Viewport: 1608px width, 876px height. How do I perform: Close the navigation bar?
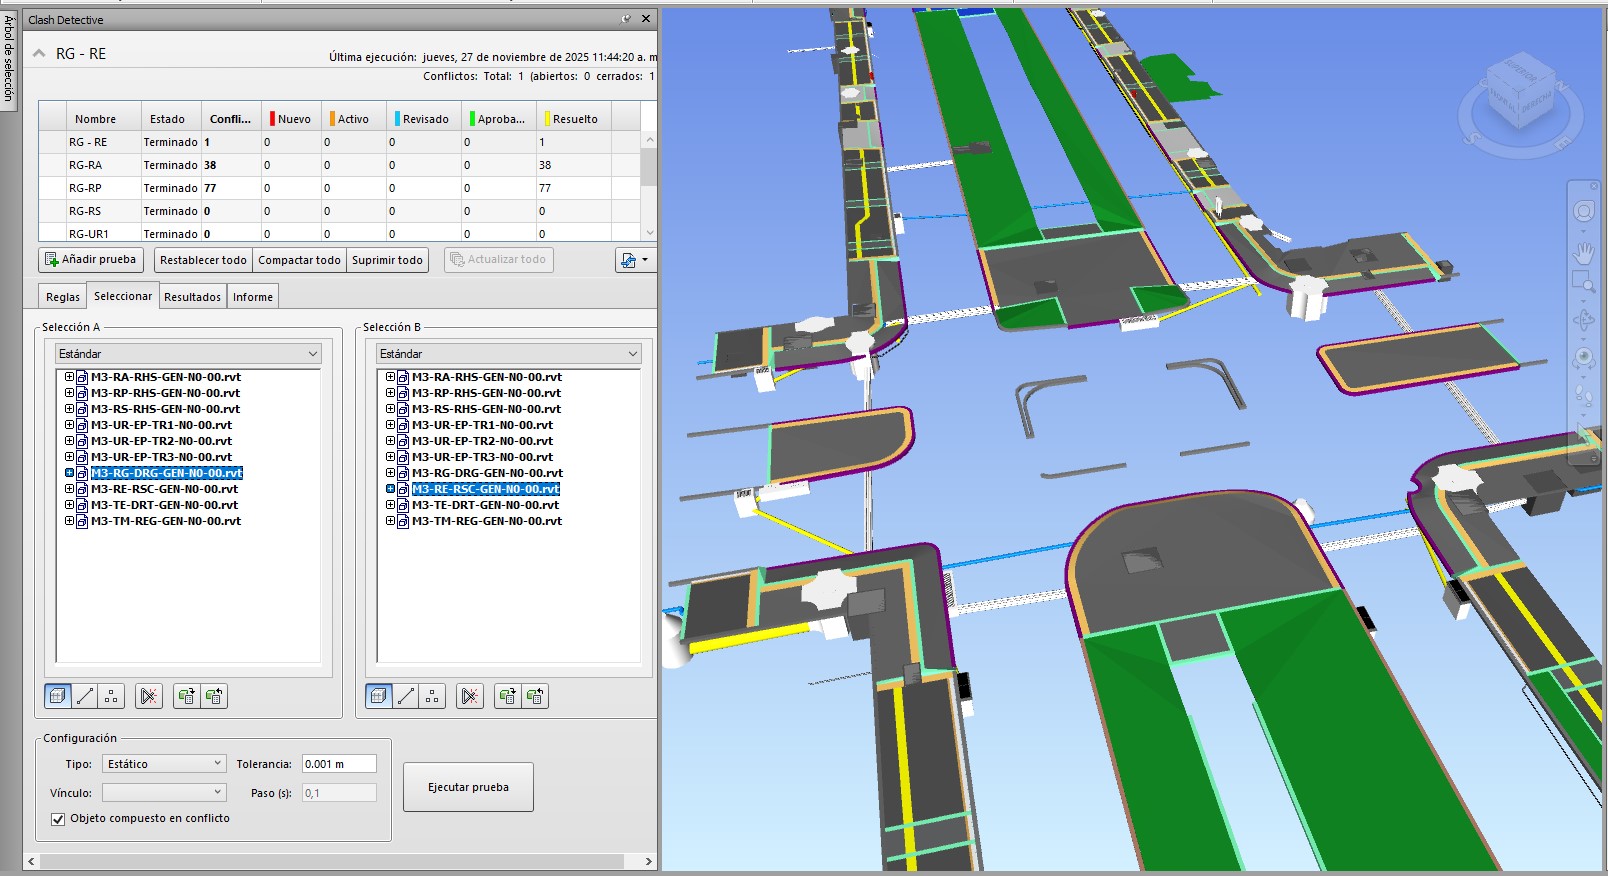(1596, 186)
